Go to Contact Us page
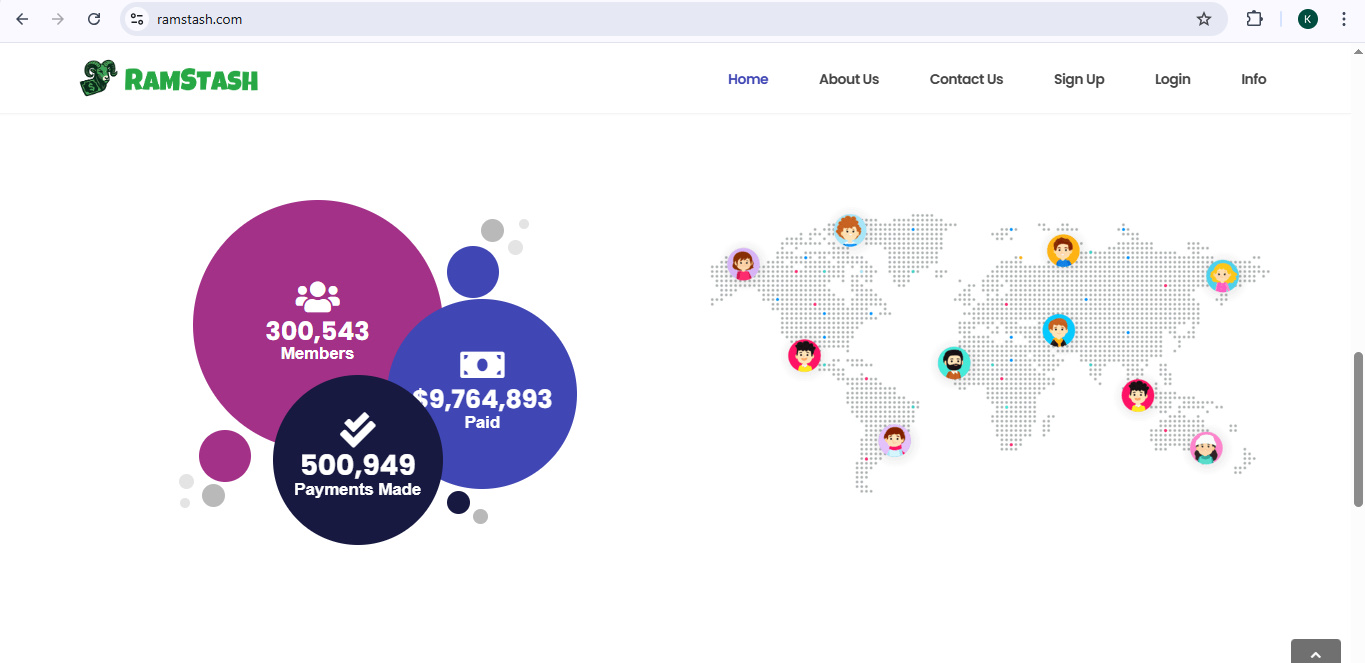This screenshot has width=1365, height=663. [x=966, y=79]
